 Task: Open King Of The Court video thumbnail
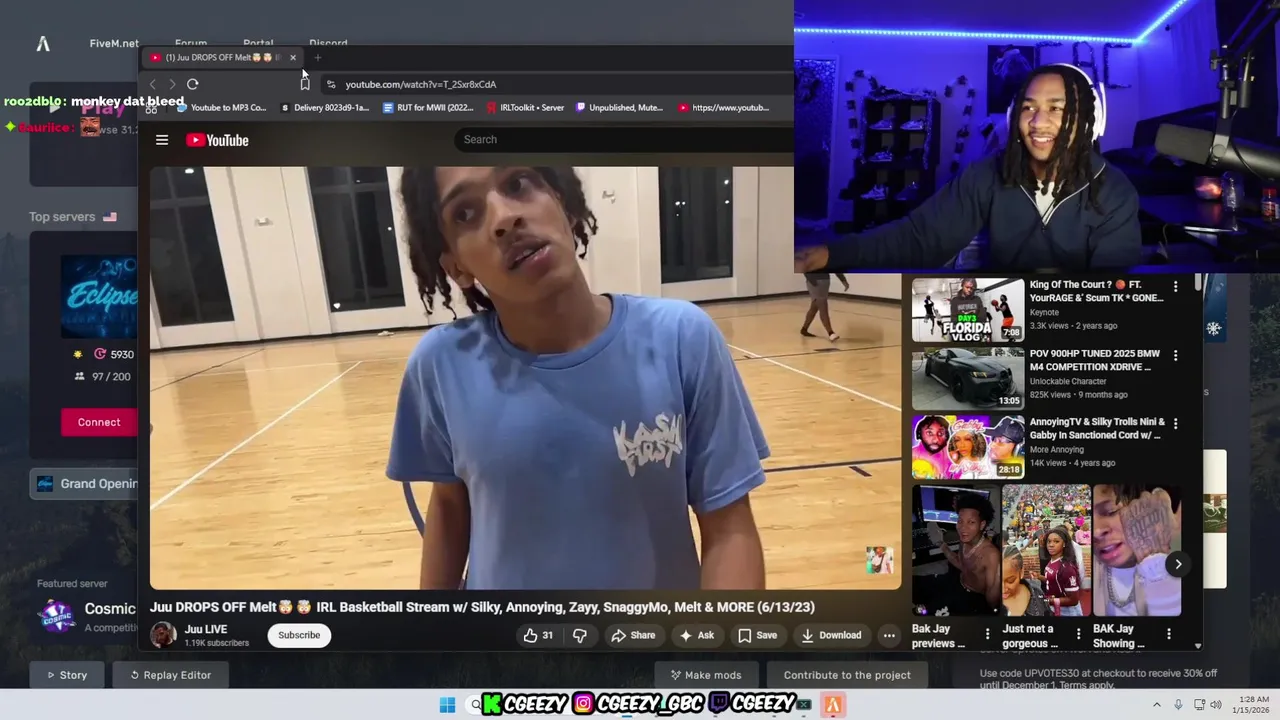pyautogui.click(x=968, y=310)
